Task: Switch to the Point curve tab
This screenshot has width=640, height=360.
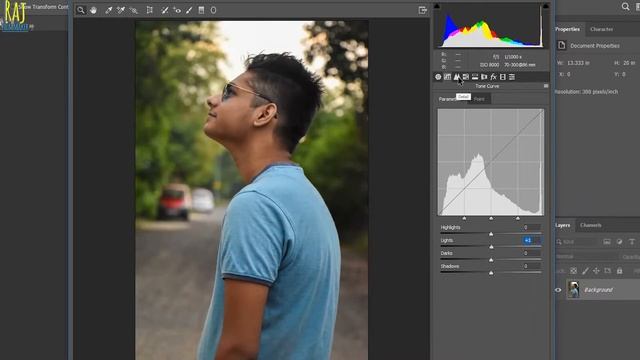Action: point(479,99)
